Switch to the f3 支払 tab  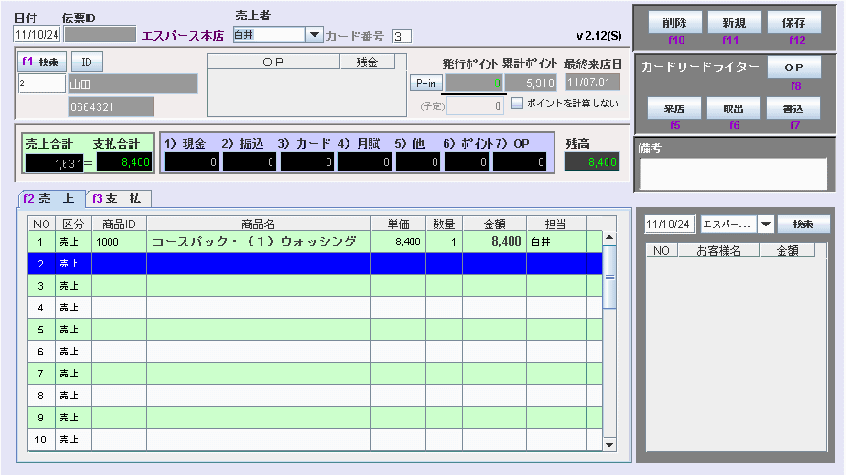click(x=116, y=198)
